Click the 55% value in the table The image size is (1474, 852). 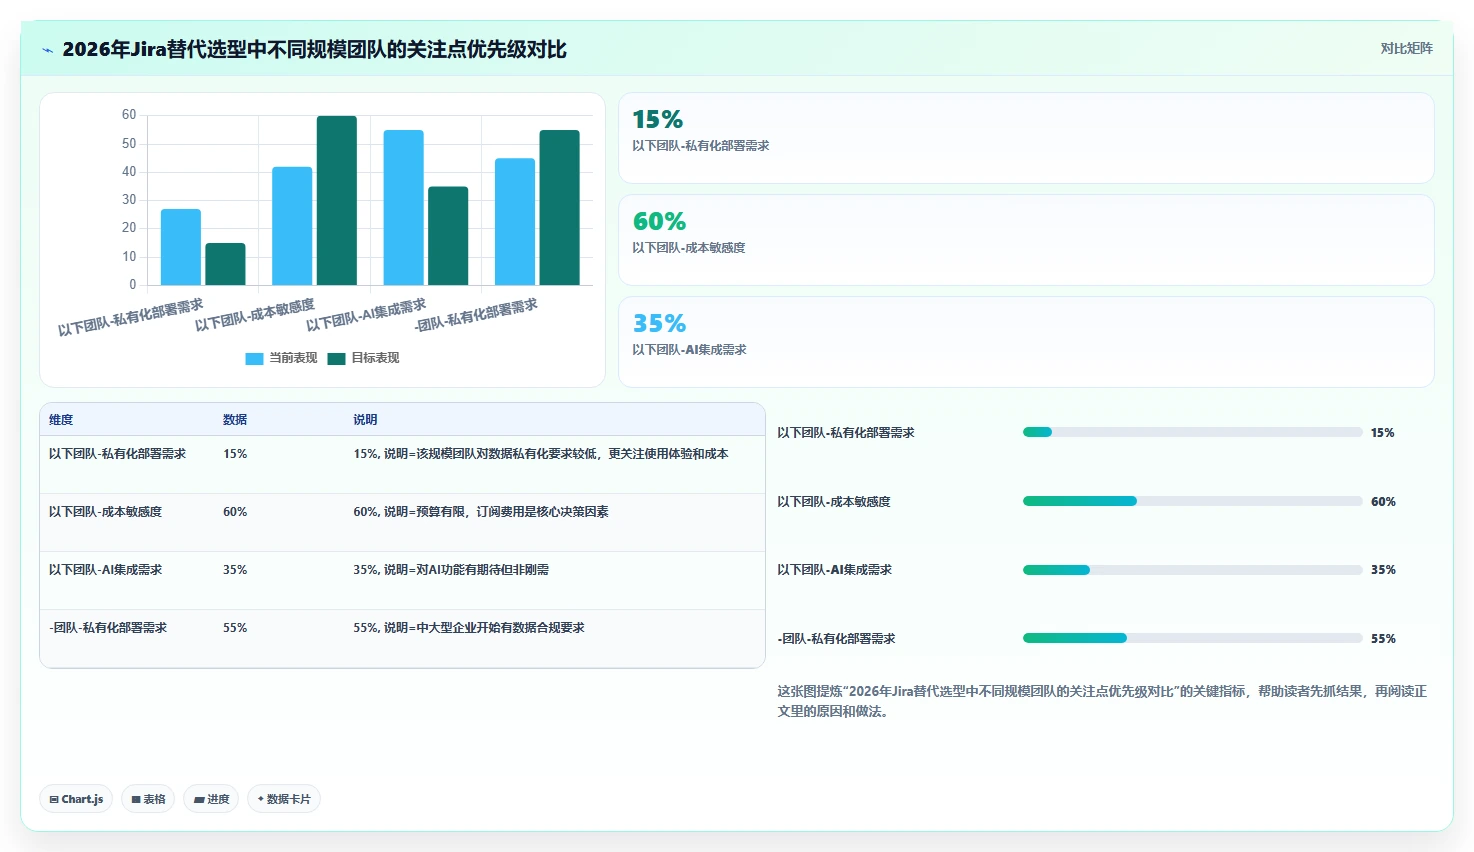235,628
